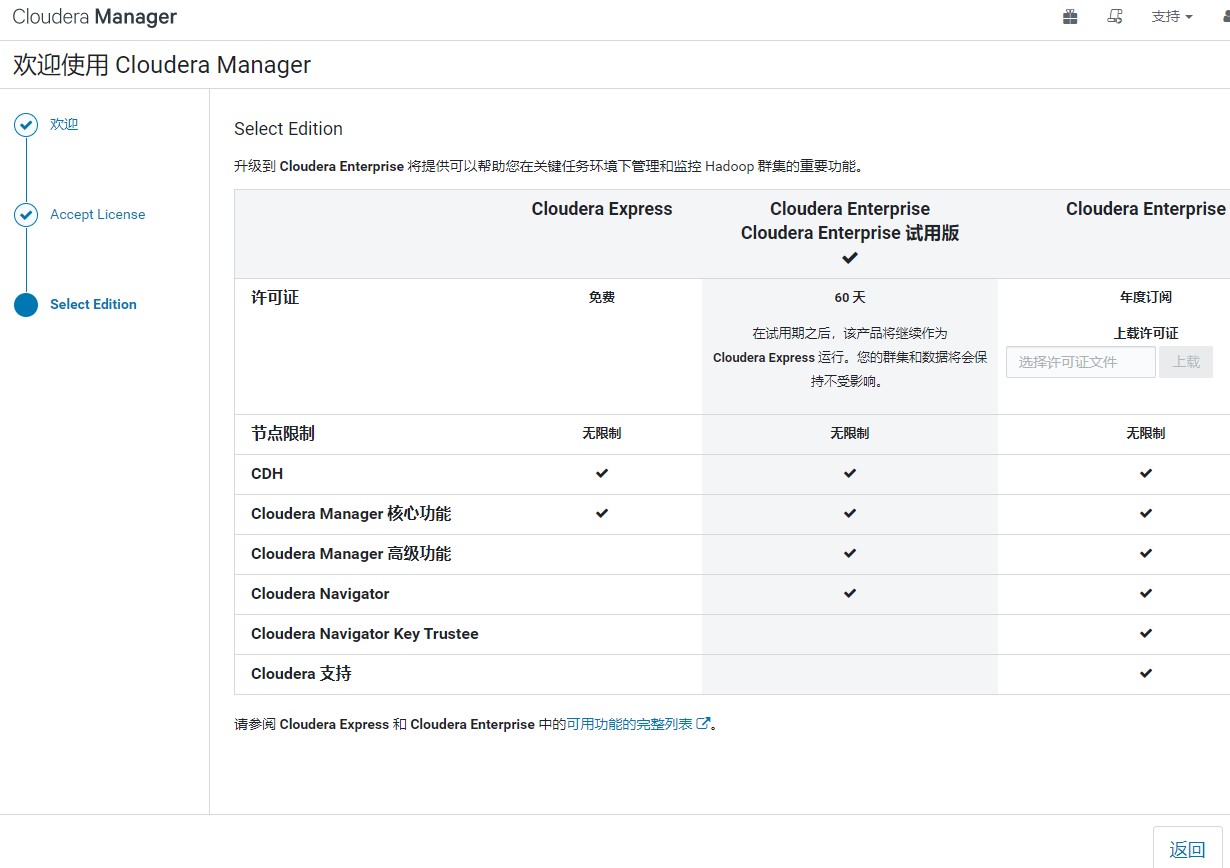The width and height of the screenshot is (1230, 868).
Task: Click the 节点限制 row label
Action: [283, 434]
